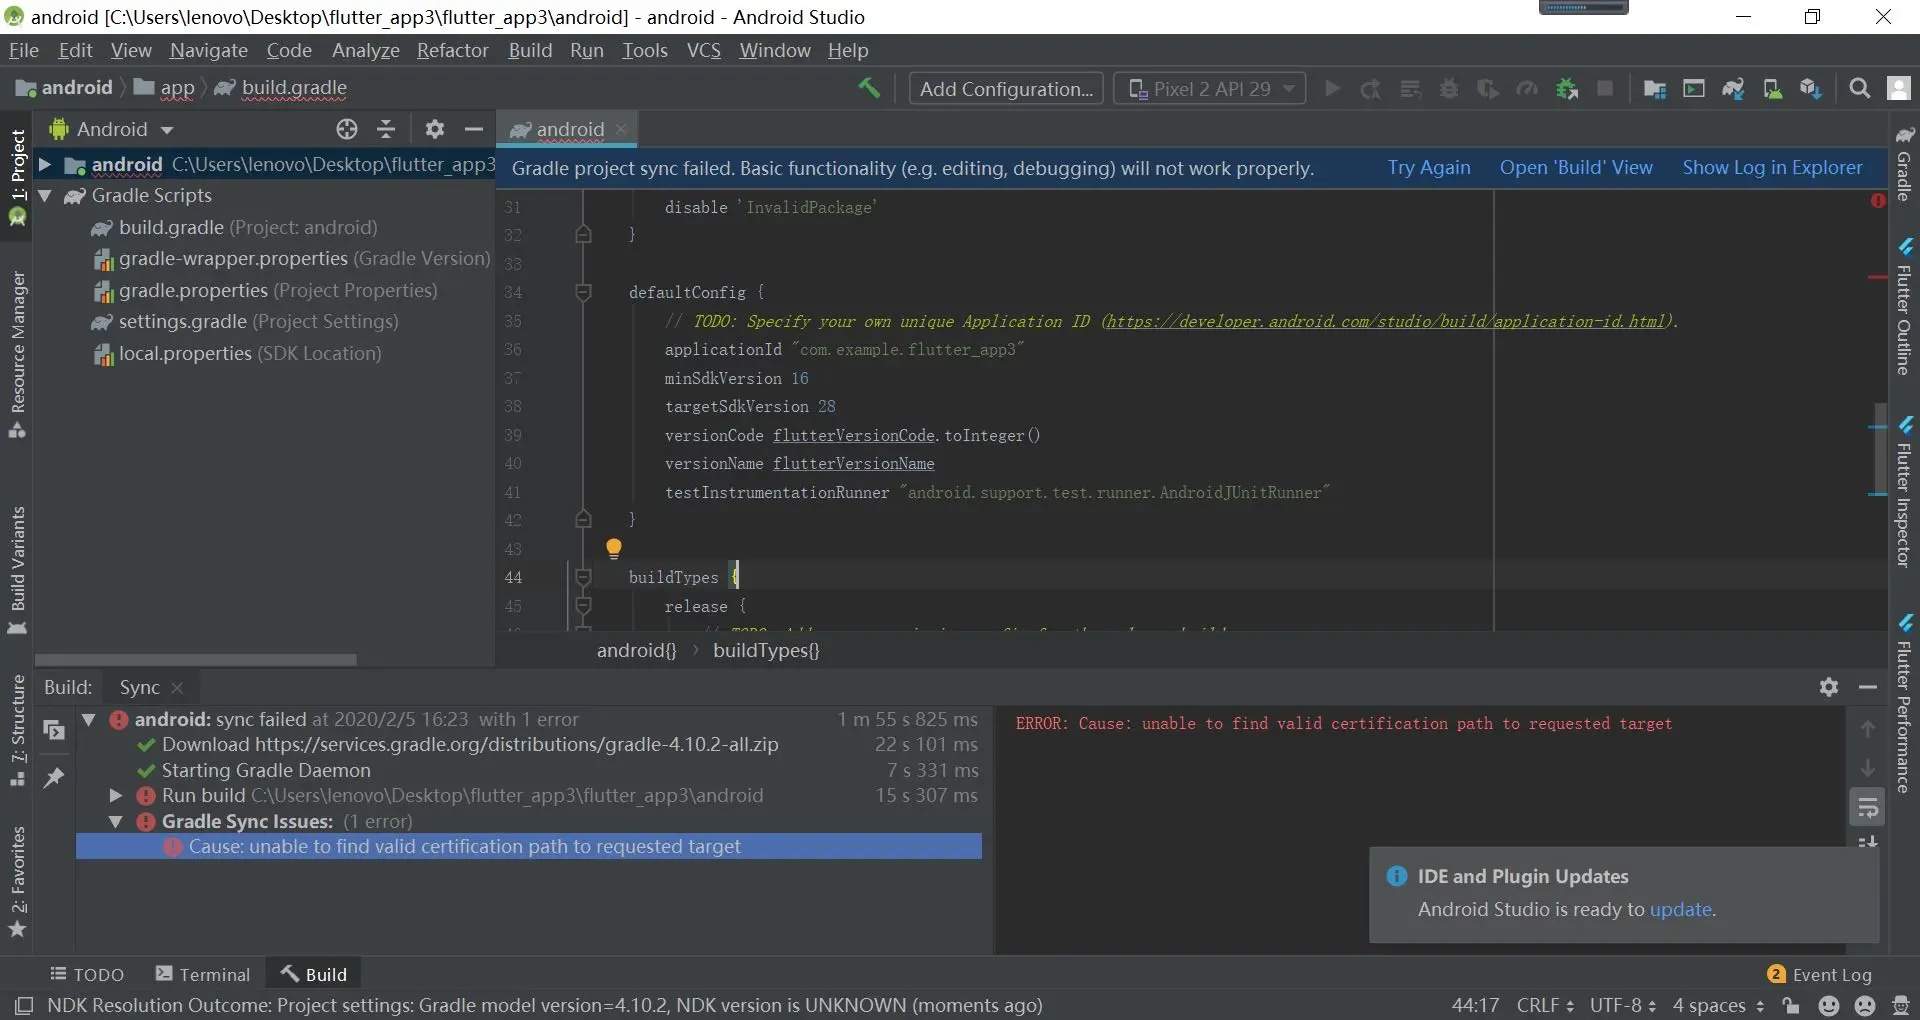Collapse the Gradle Sync Issues node
Screen dimensions: 1920x1020
116,821
